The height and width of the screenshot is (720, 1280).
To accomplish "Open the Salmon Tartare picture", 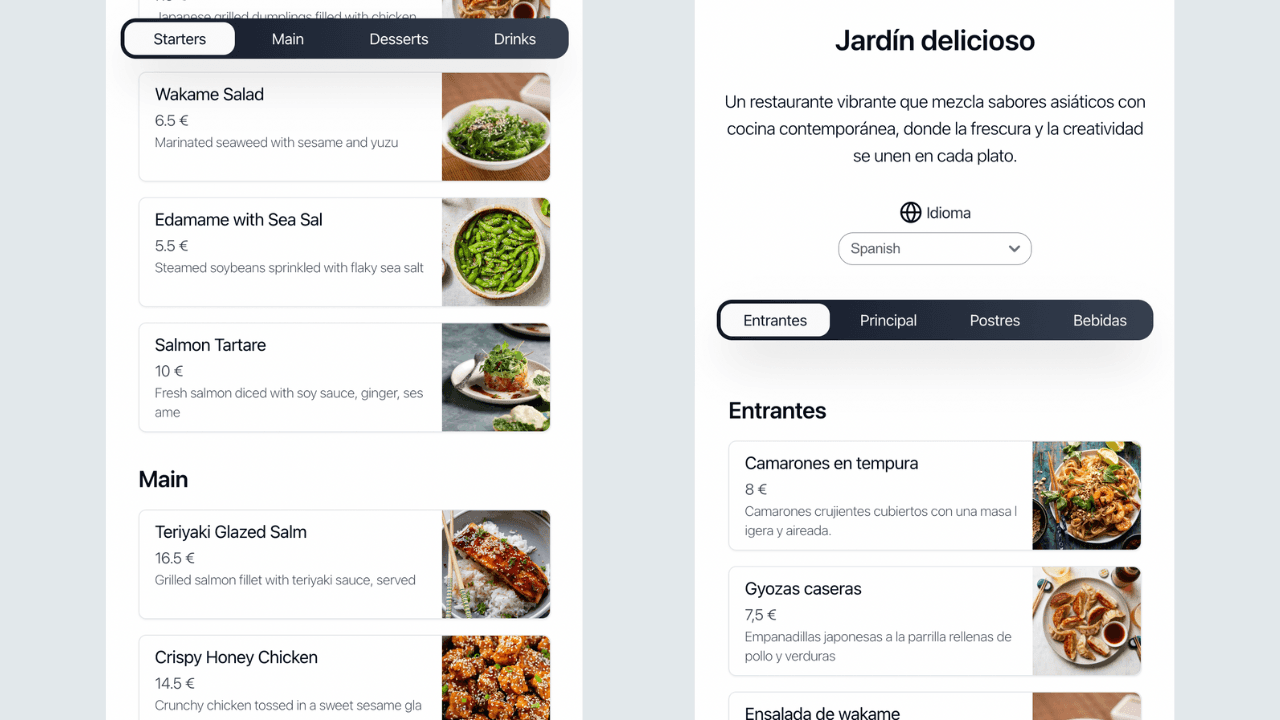I will [x=496, y=377].
